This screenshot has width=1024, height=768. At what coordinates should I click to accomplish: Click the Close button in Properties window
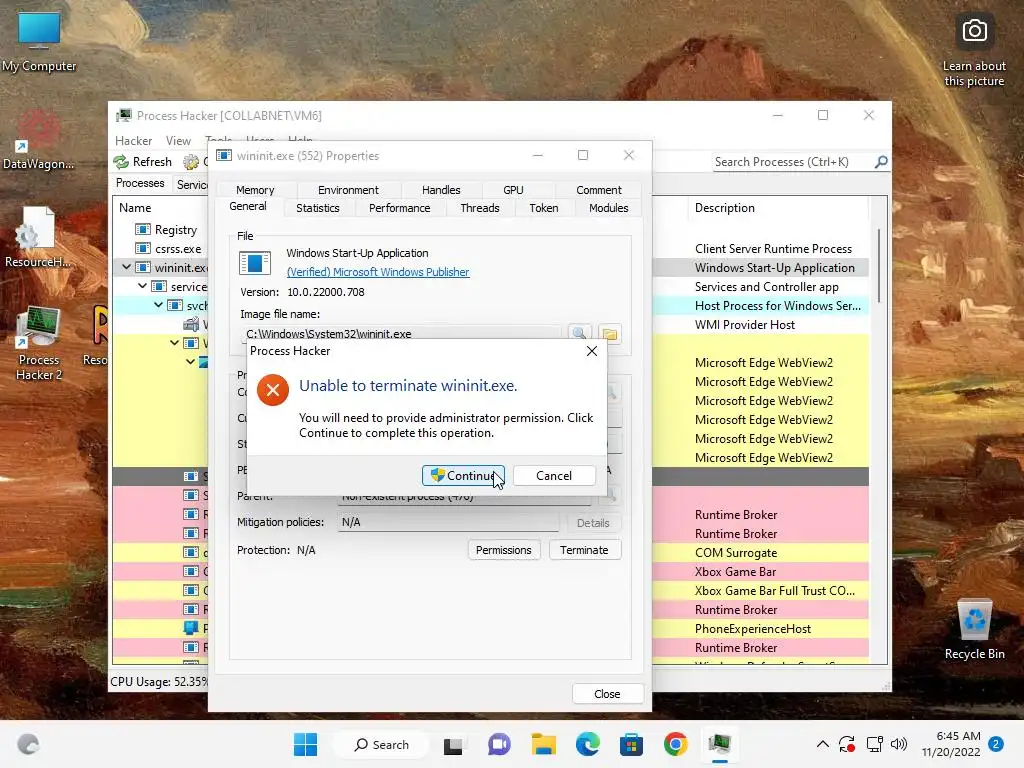pyautogui.click(x=607, y=694)
